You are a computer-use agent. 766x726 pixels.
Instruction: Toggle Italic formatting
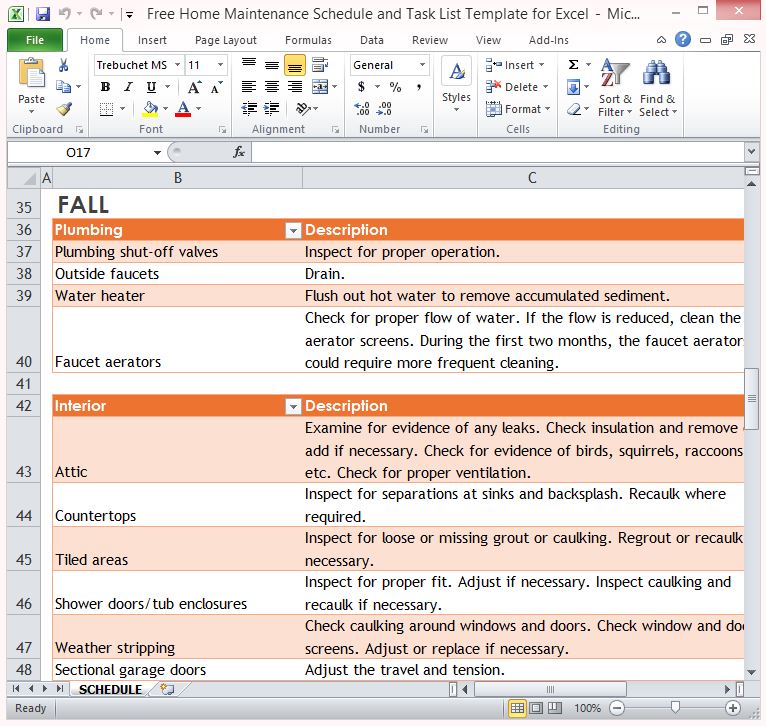point(127,87)
